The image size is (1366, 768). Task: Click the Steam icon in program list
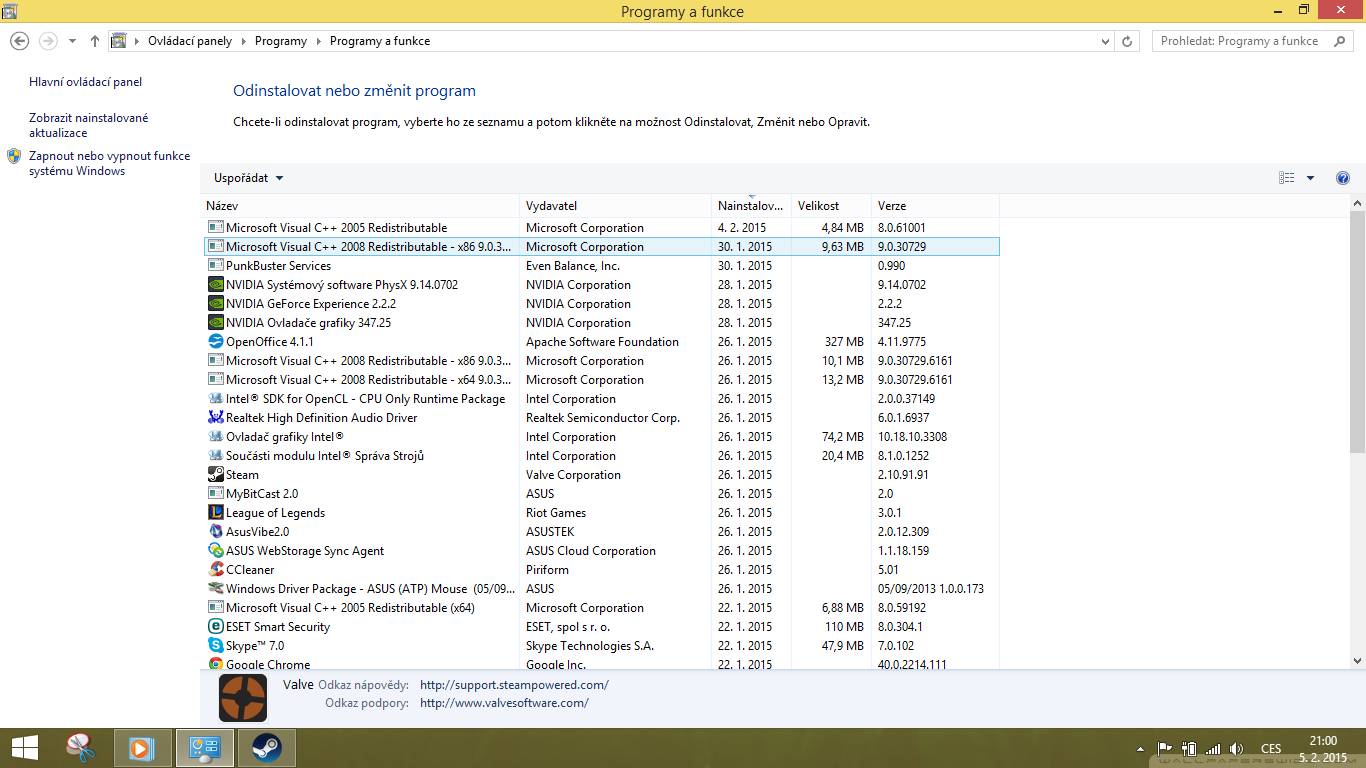coord(215,474)
